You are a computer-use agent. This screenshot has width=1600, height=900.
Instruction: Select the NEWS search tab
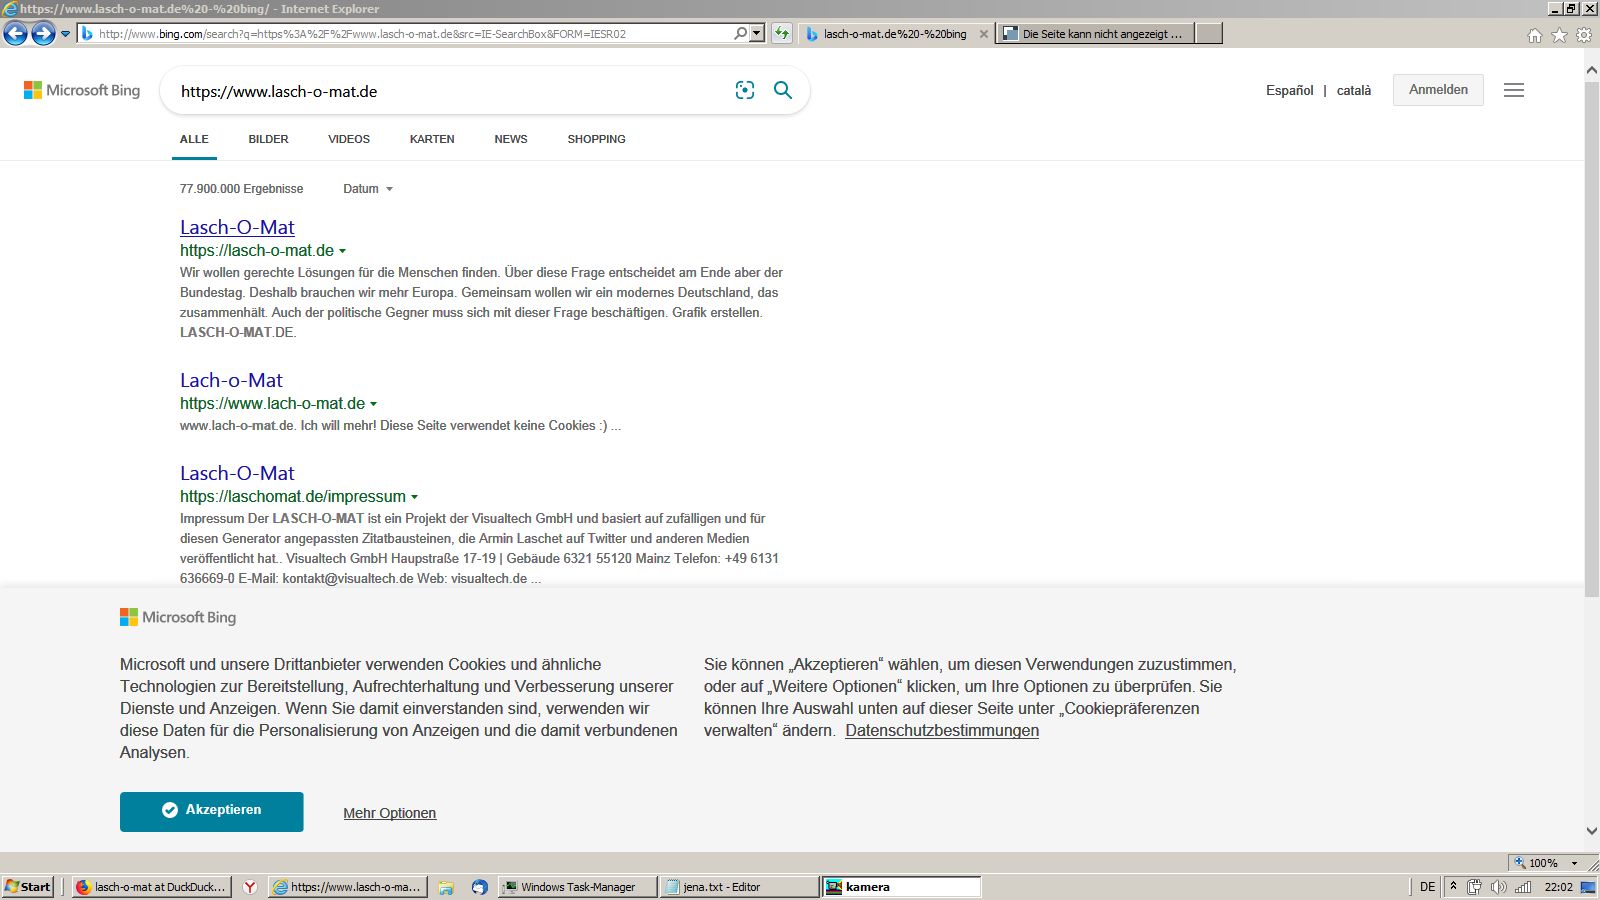pos(511,139)
